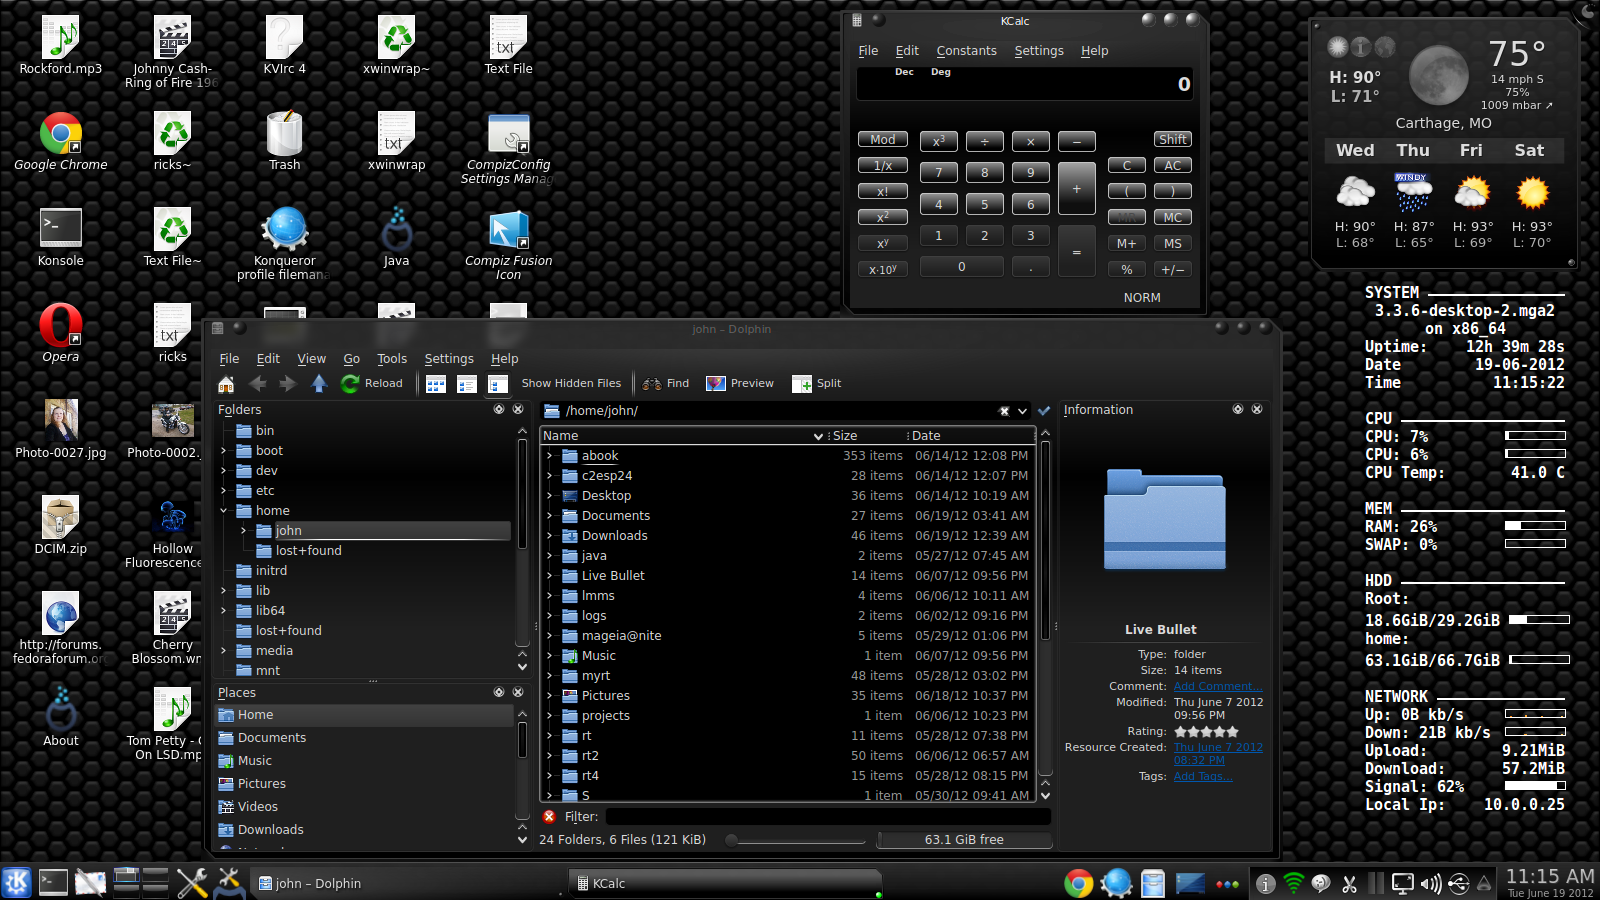Open Name column sort dropdown
Viewport: 1600px width, 900px height.
(818, 436)
